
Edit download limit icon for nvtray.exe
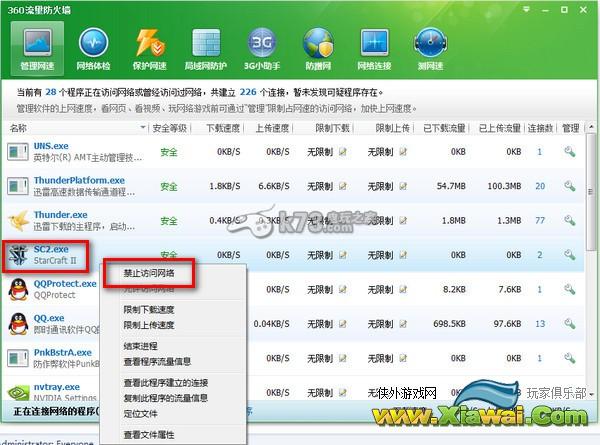(343, 393)
